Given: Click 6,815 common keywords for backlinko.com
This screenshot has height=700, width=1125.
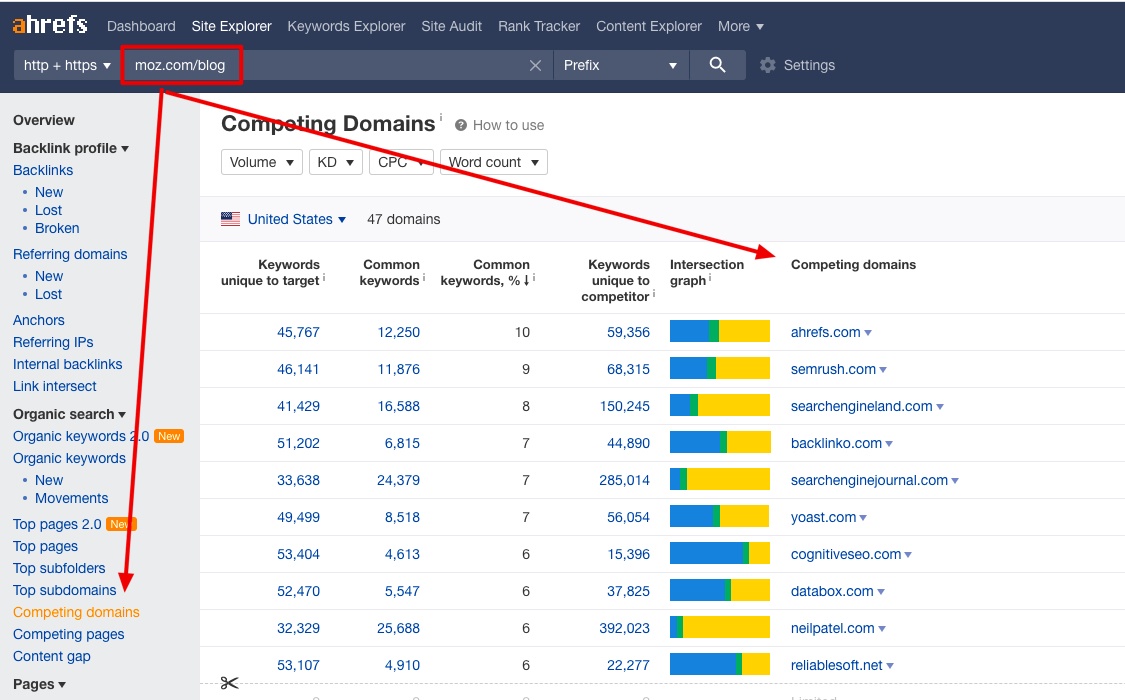Looking at the screenshot, I should click(x=403, y=444).
